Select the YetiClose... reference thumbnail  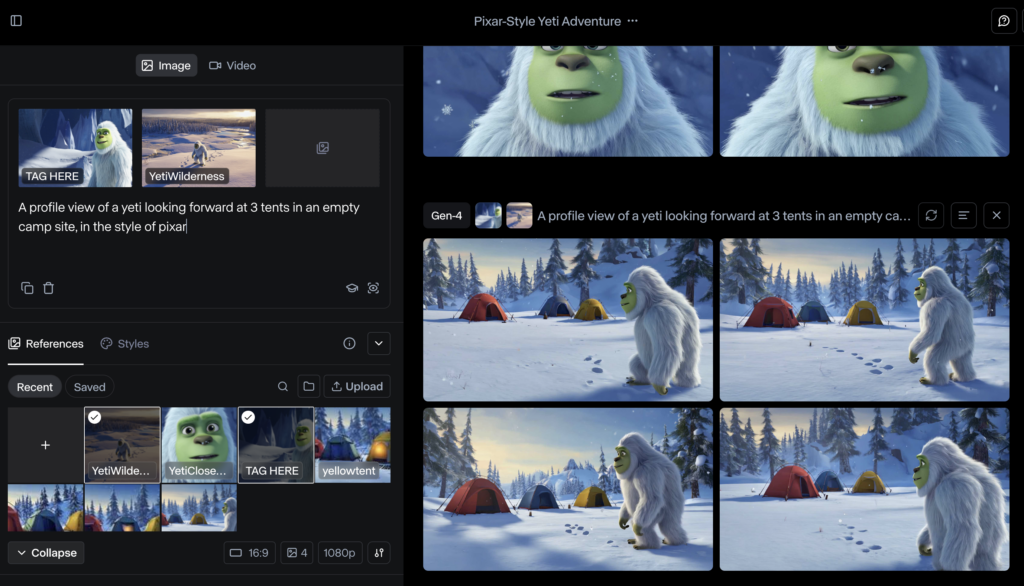tap(199, 445)
